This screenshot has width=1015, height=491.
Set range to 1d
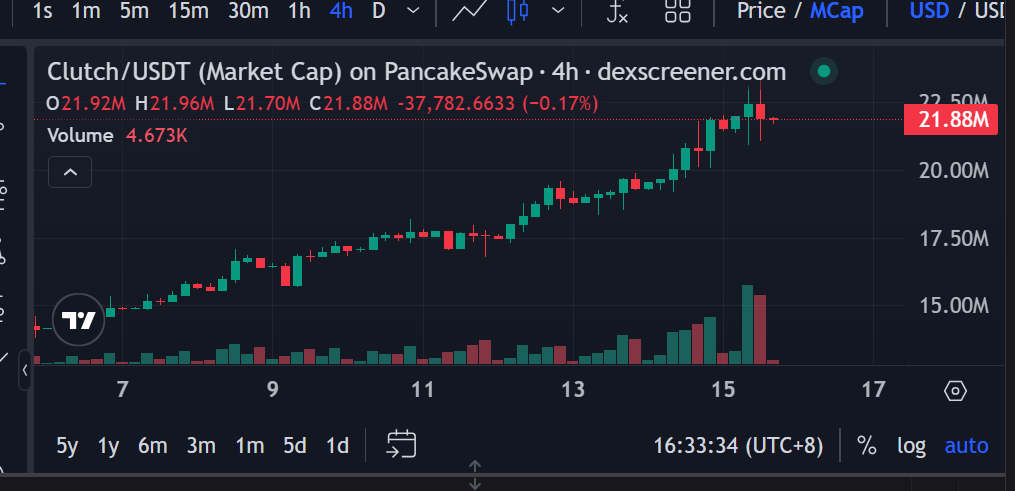(337, 446)
